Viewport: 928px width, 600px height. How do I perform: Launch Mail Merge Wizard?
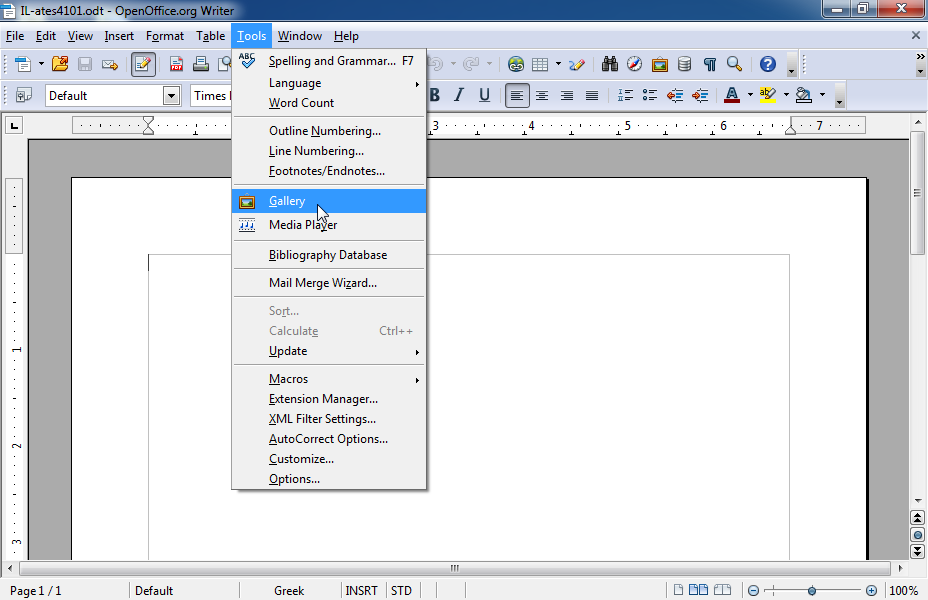point(329,283)
